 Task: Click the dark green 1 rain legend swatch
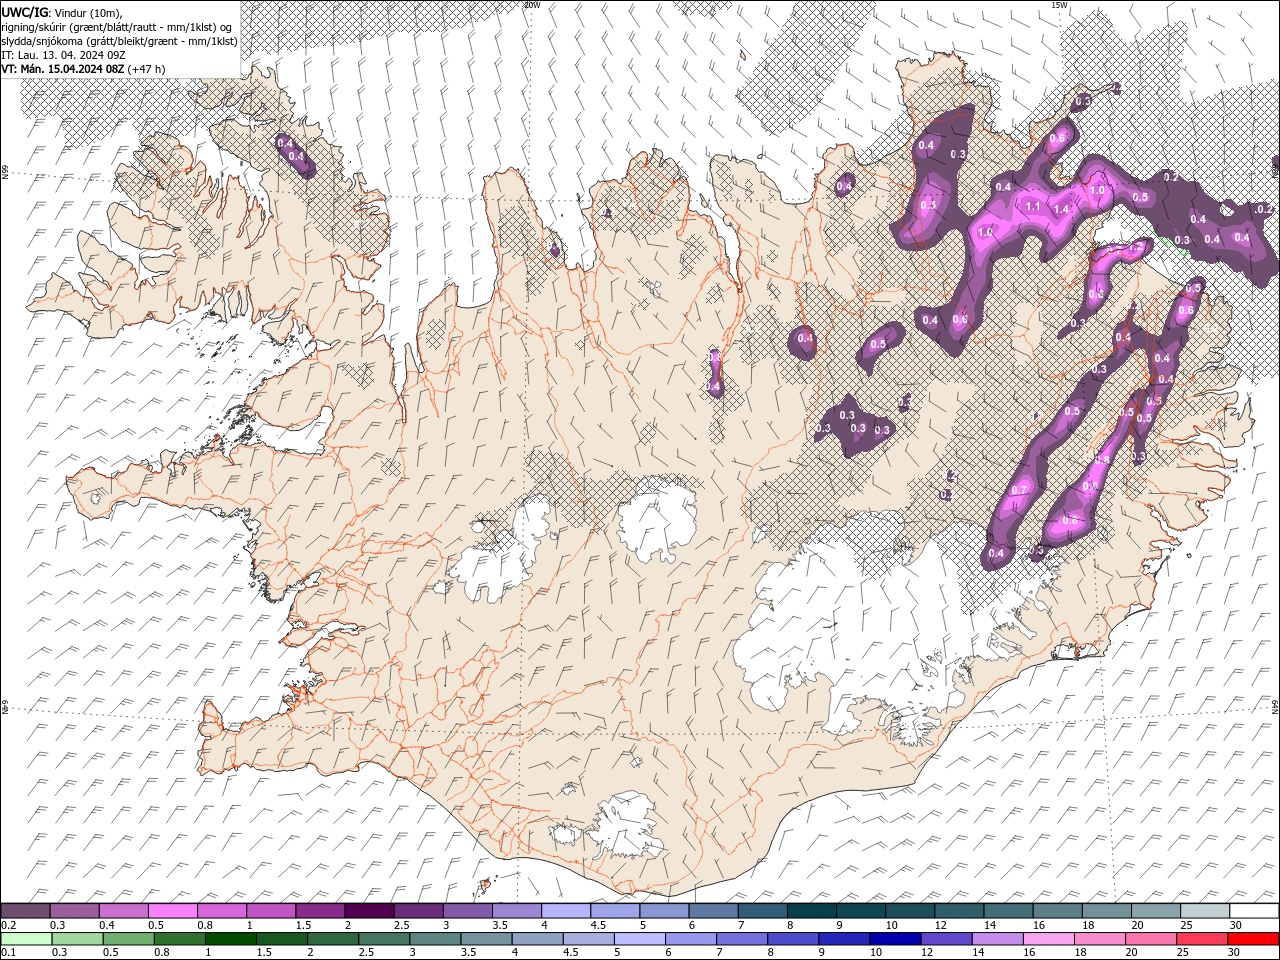(231, 939)
